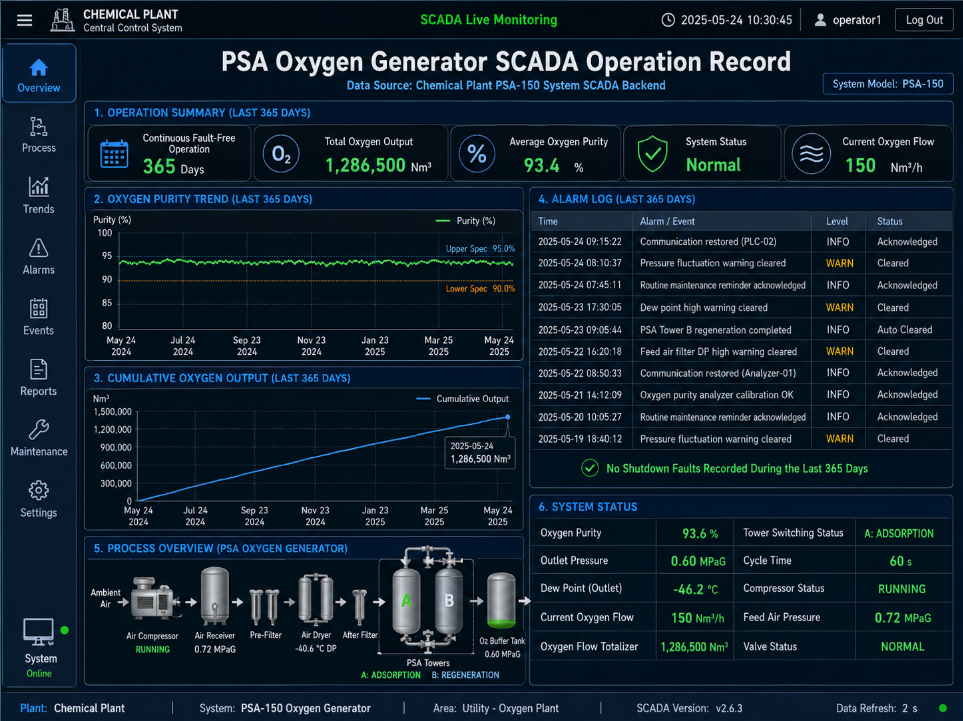Screen dimensions: 963x721
Task: Click the Feed Air Pressure 0.72 MPaG value
Action: [903, 618]
